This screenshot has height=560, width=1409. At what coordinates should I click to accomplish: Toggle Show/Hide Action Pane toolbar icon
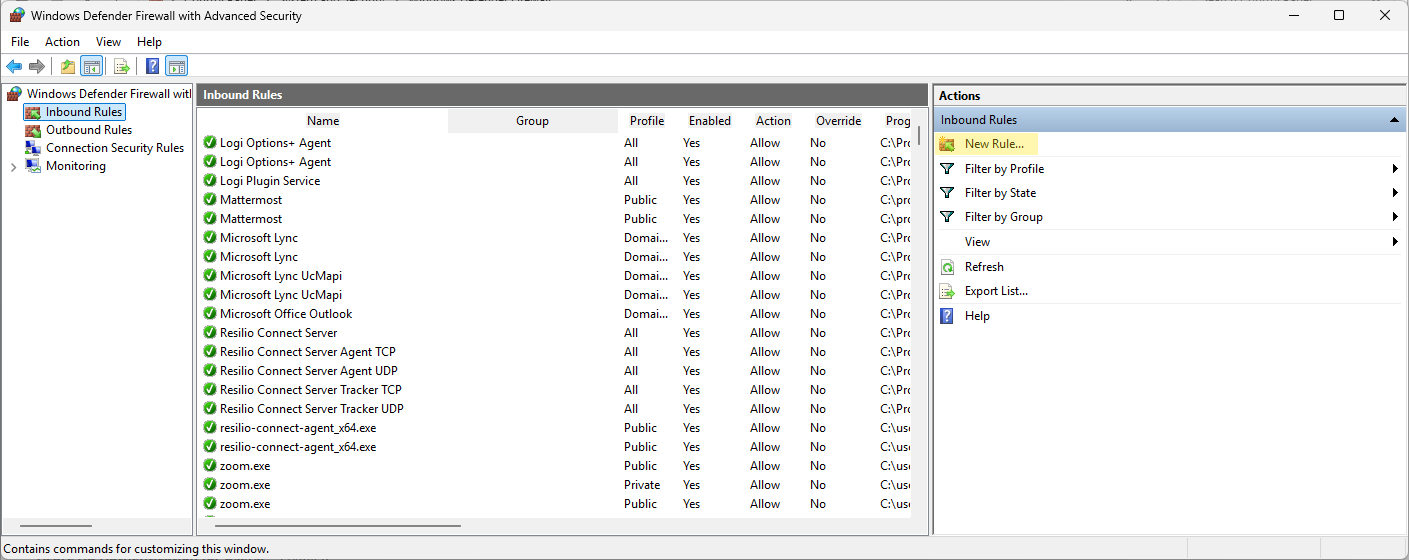pos(177,67)
